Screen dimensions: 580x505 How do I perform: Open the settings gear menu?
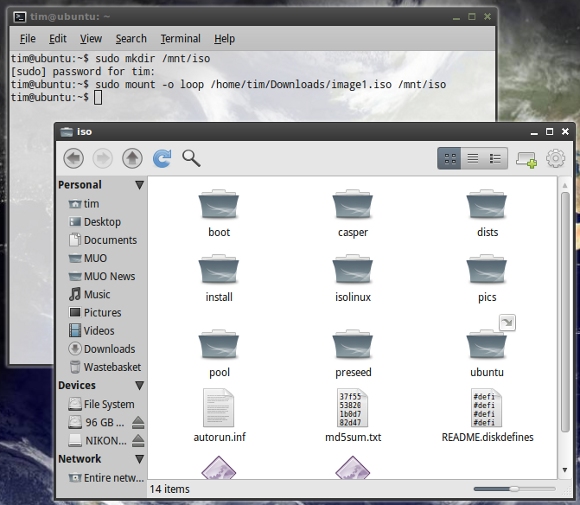pyautogui.click(x=556, y=158)
